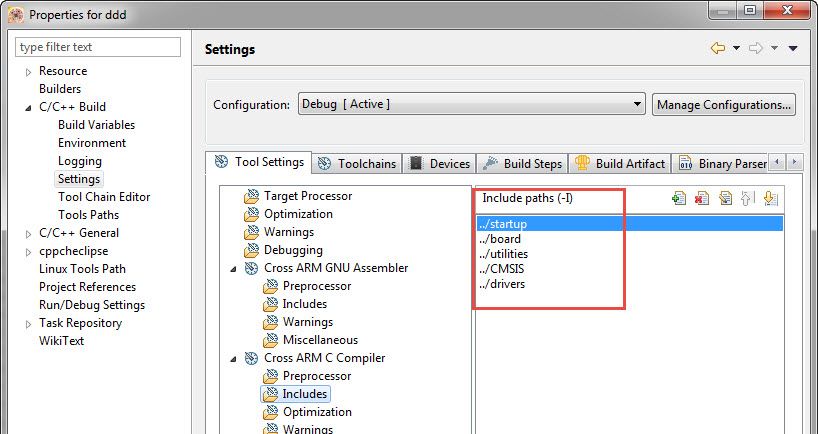Click the Back navigation arrow icon
The image size is (818, 434).
coord(717,48)
